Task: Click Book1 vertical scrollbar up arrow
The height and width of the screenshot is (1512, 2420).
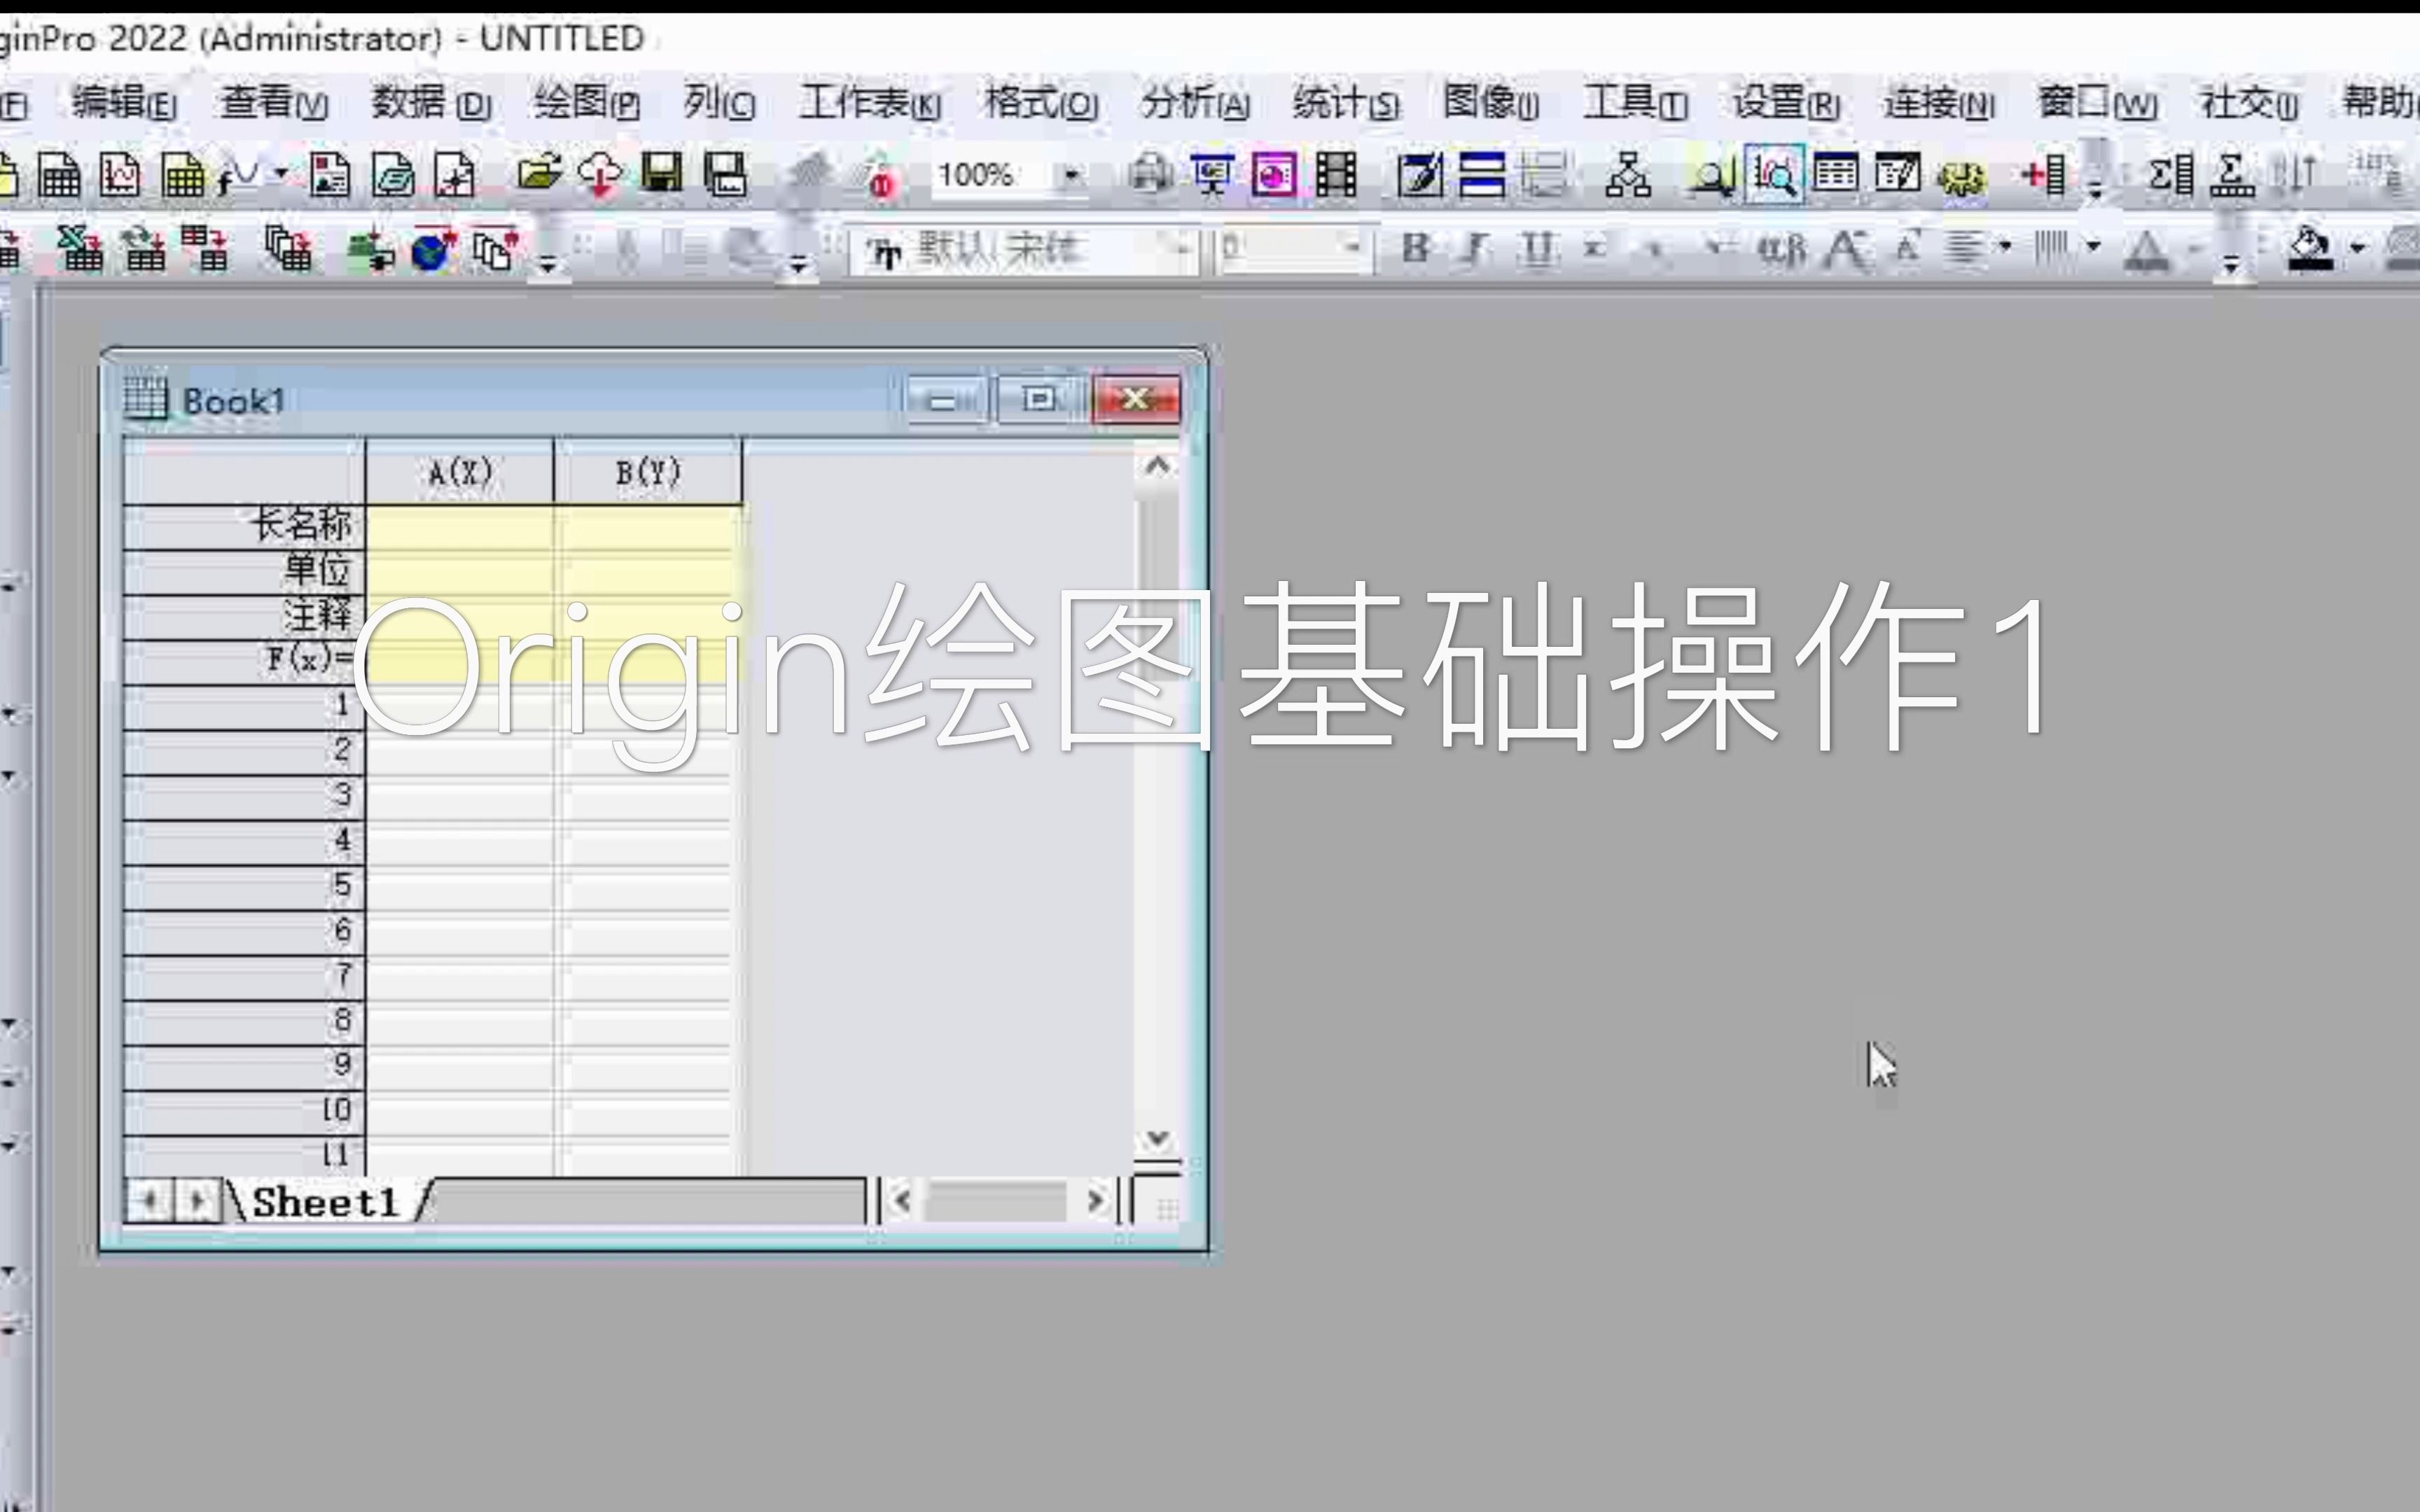Action: [x=1157, y=466]
